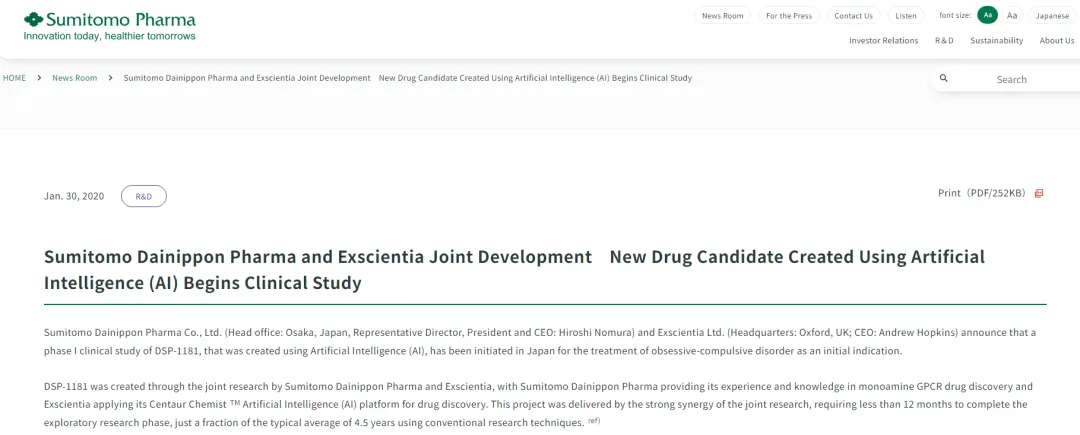
Task: Click News Room in the breadcrumb
Action: (x=74, y=78)
